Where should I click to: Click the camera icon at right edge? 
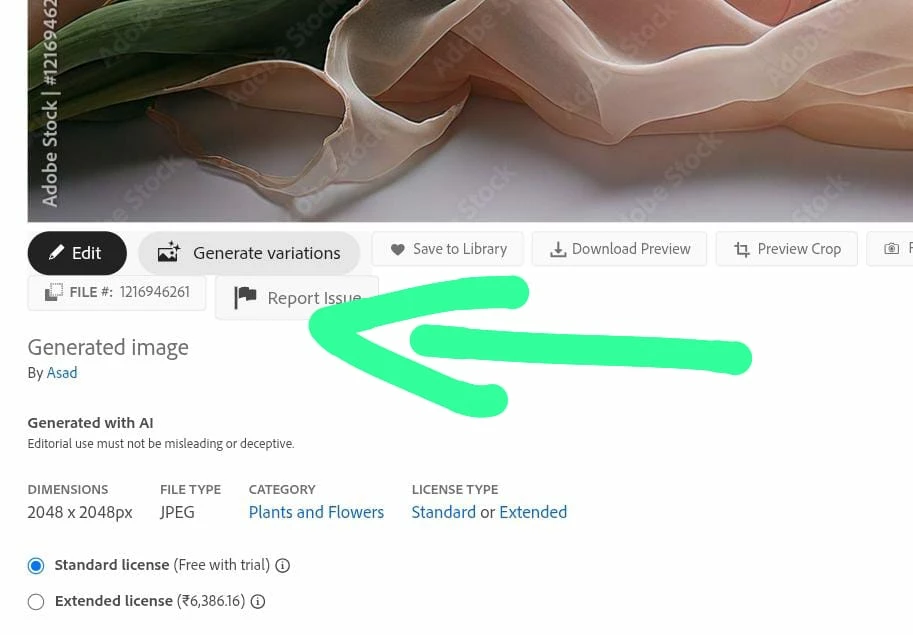[891, 249]
